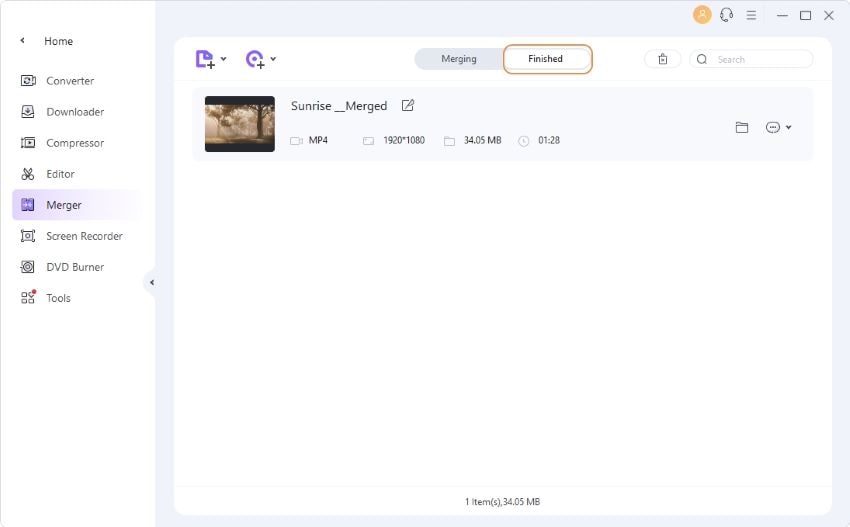Click the Screen Recorder sidebar icon
Viewport: 850px width, 527px height.
click(28, 236)
